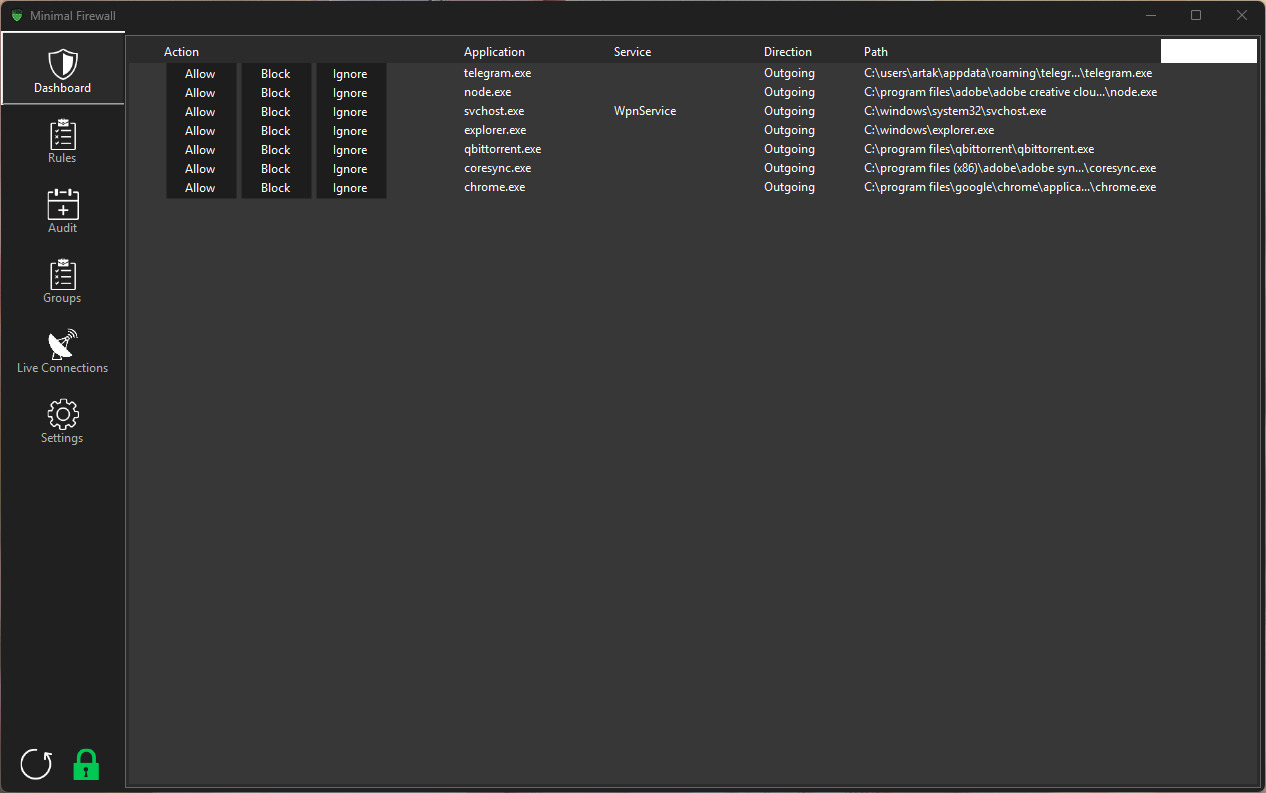This screenshot has width=1266, height=793.
Task: Click the circular refresh arrow icon
Action: click(36, 765)
